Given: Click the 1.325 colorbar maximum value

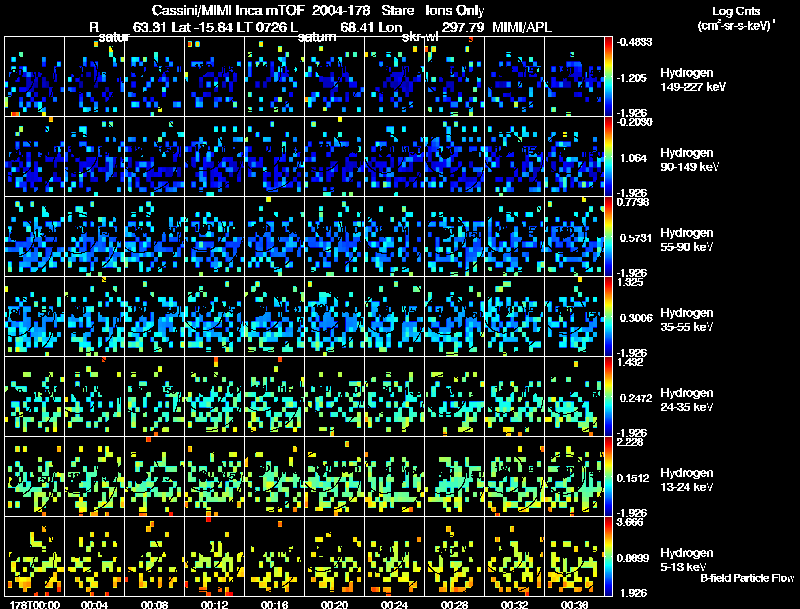Looking at the screenshot, I should 630,282.
